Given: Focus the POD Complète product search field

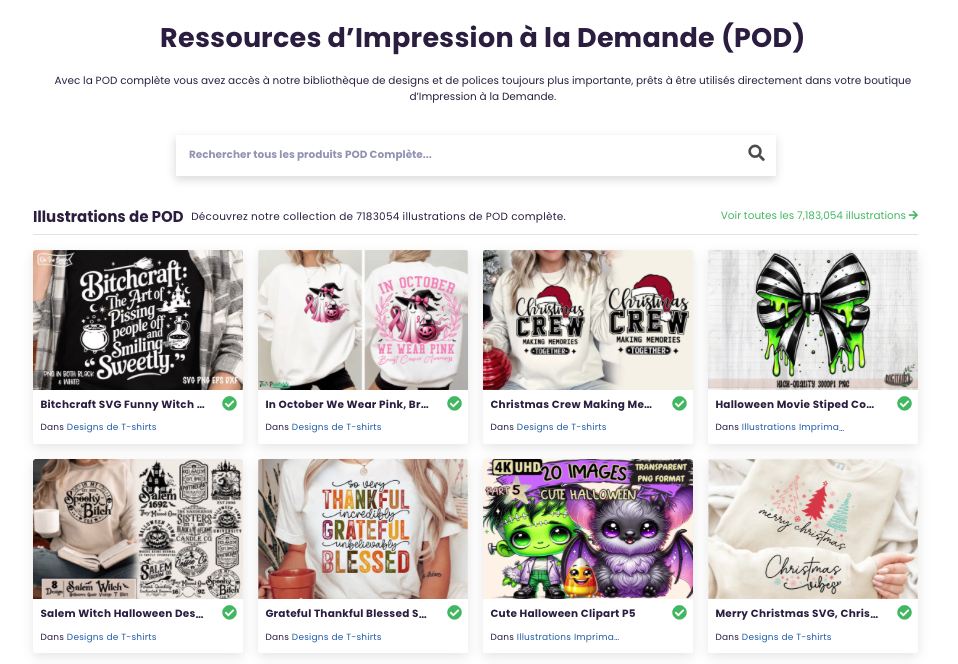Looking at the screenshot, I should (x=464, y=155).
